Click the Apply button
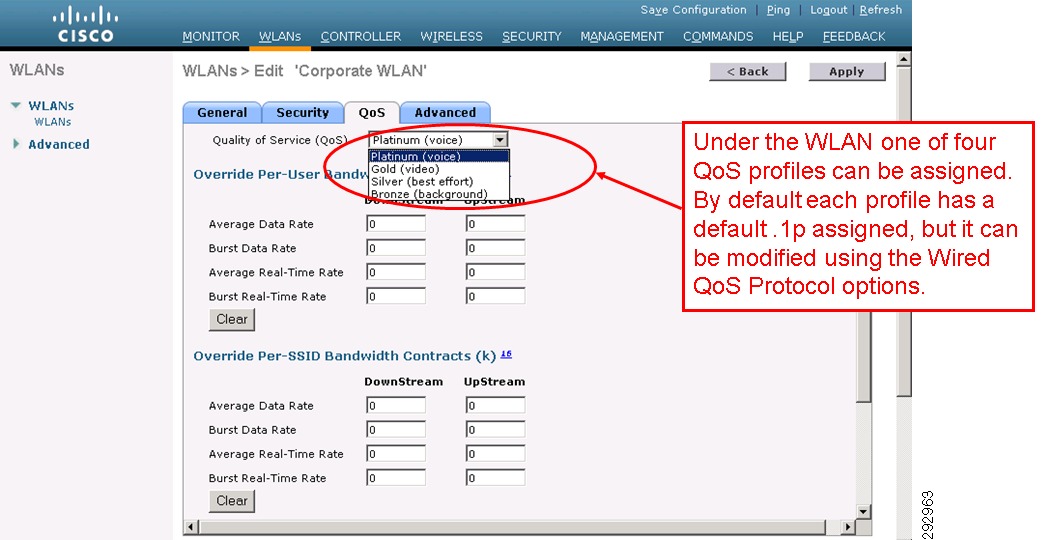 click(846, 72)
